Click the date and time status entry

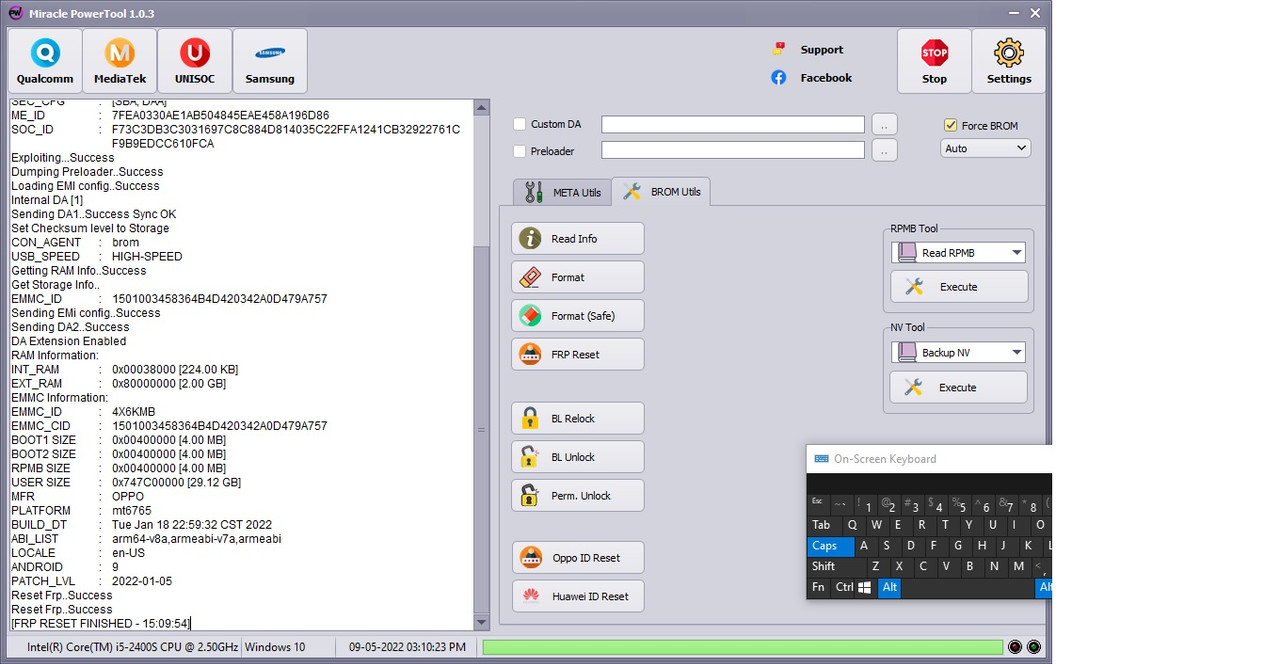pos(407,647)
